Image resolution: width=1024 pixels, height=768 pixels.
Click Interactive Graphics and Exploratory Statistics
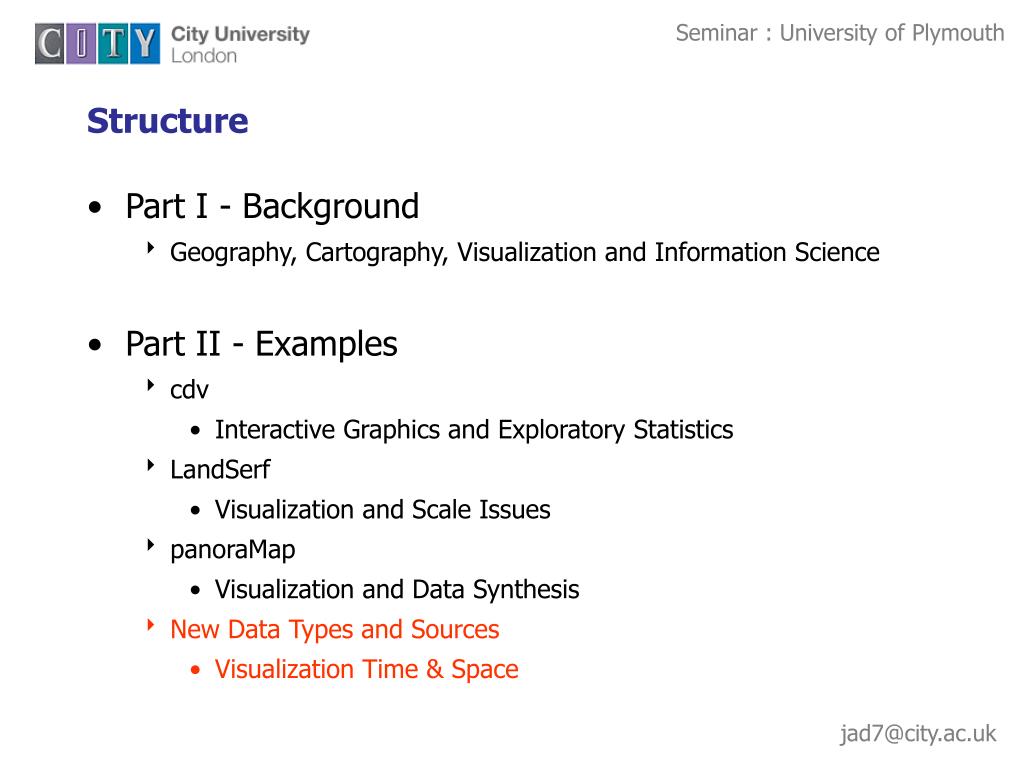(474, 430)
